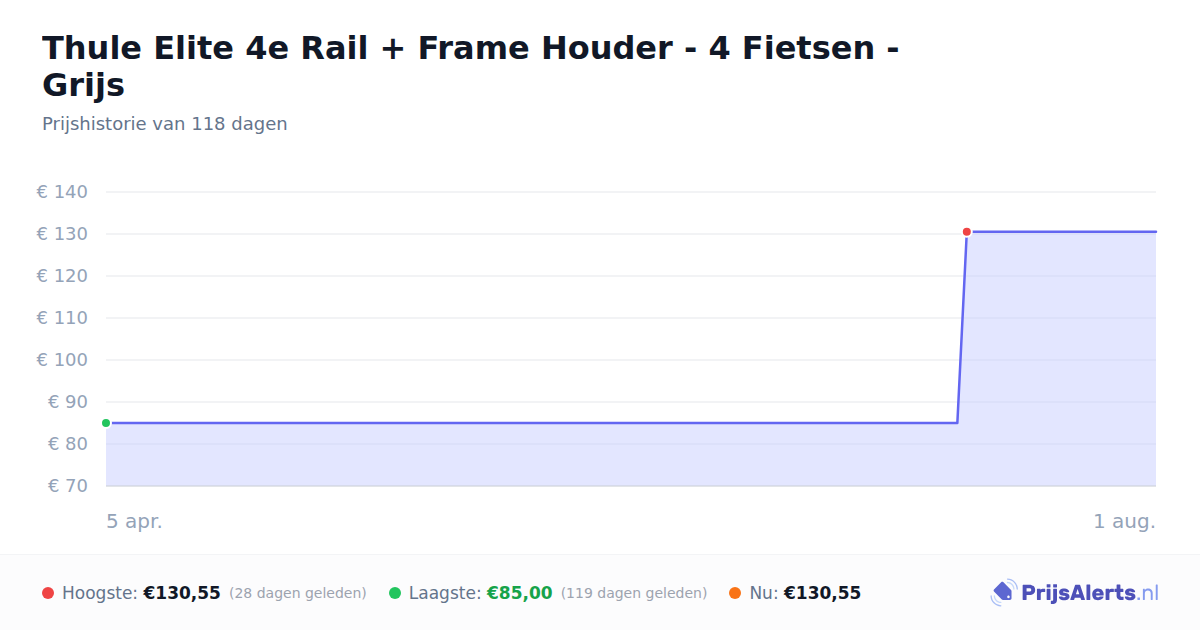Screen dimensions: 1200x630
Task: Click the 28 dagen geleden text
Action: [298, 593]
